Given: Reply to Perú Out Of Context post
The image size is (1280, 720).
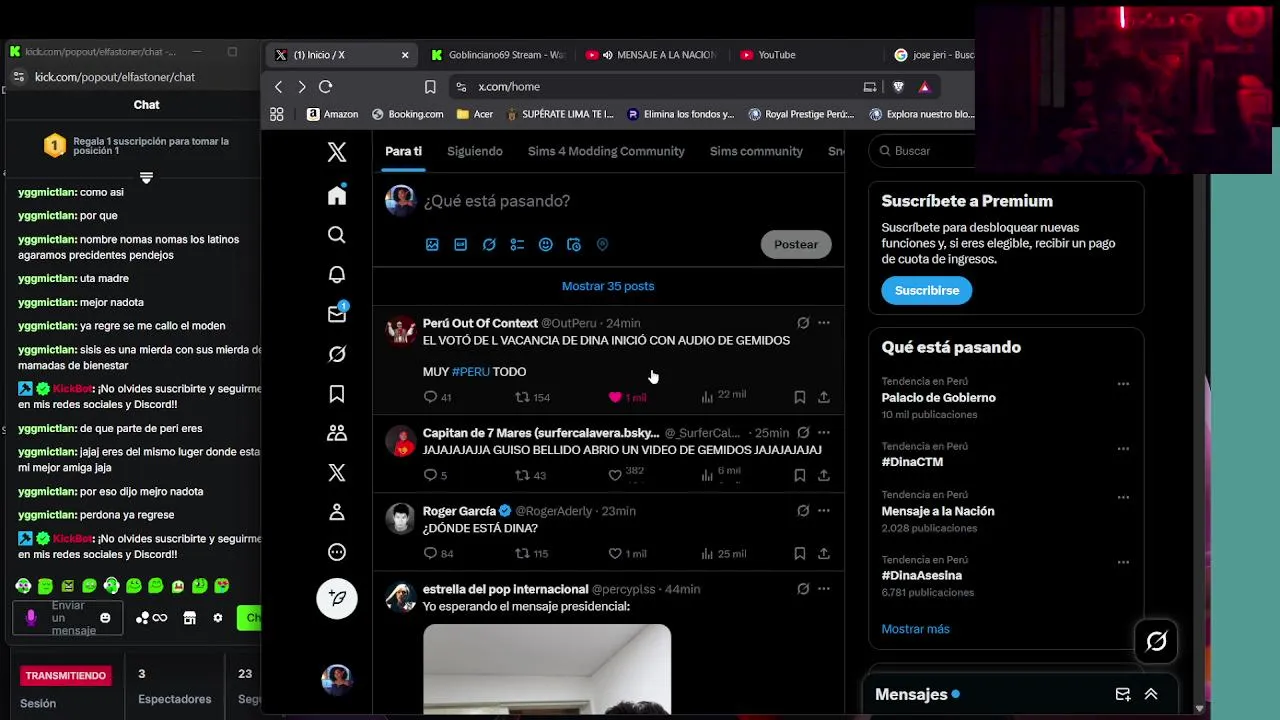Looking at the screenshot, I should pyautogui.click(x=431, y=397).
